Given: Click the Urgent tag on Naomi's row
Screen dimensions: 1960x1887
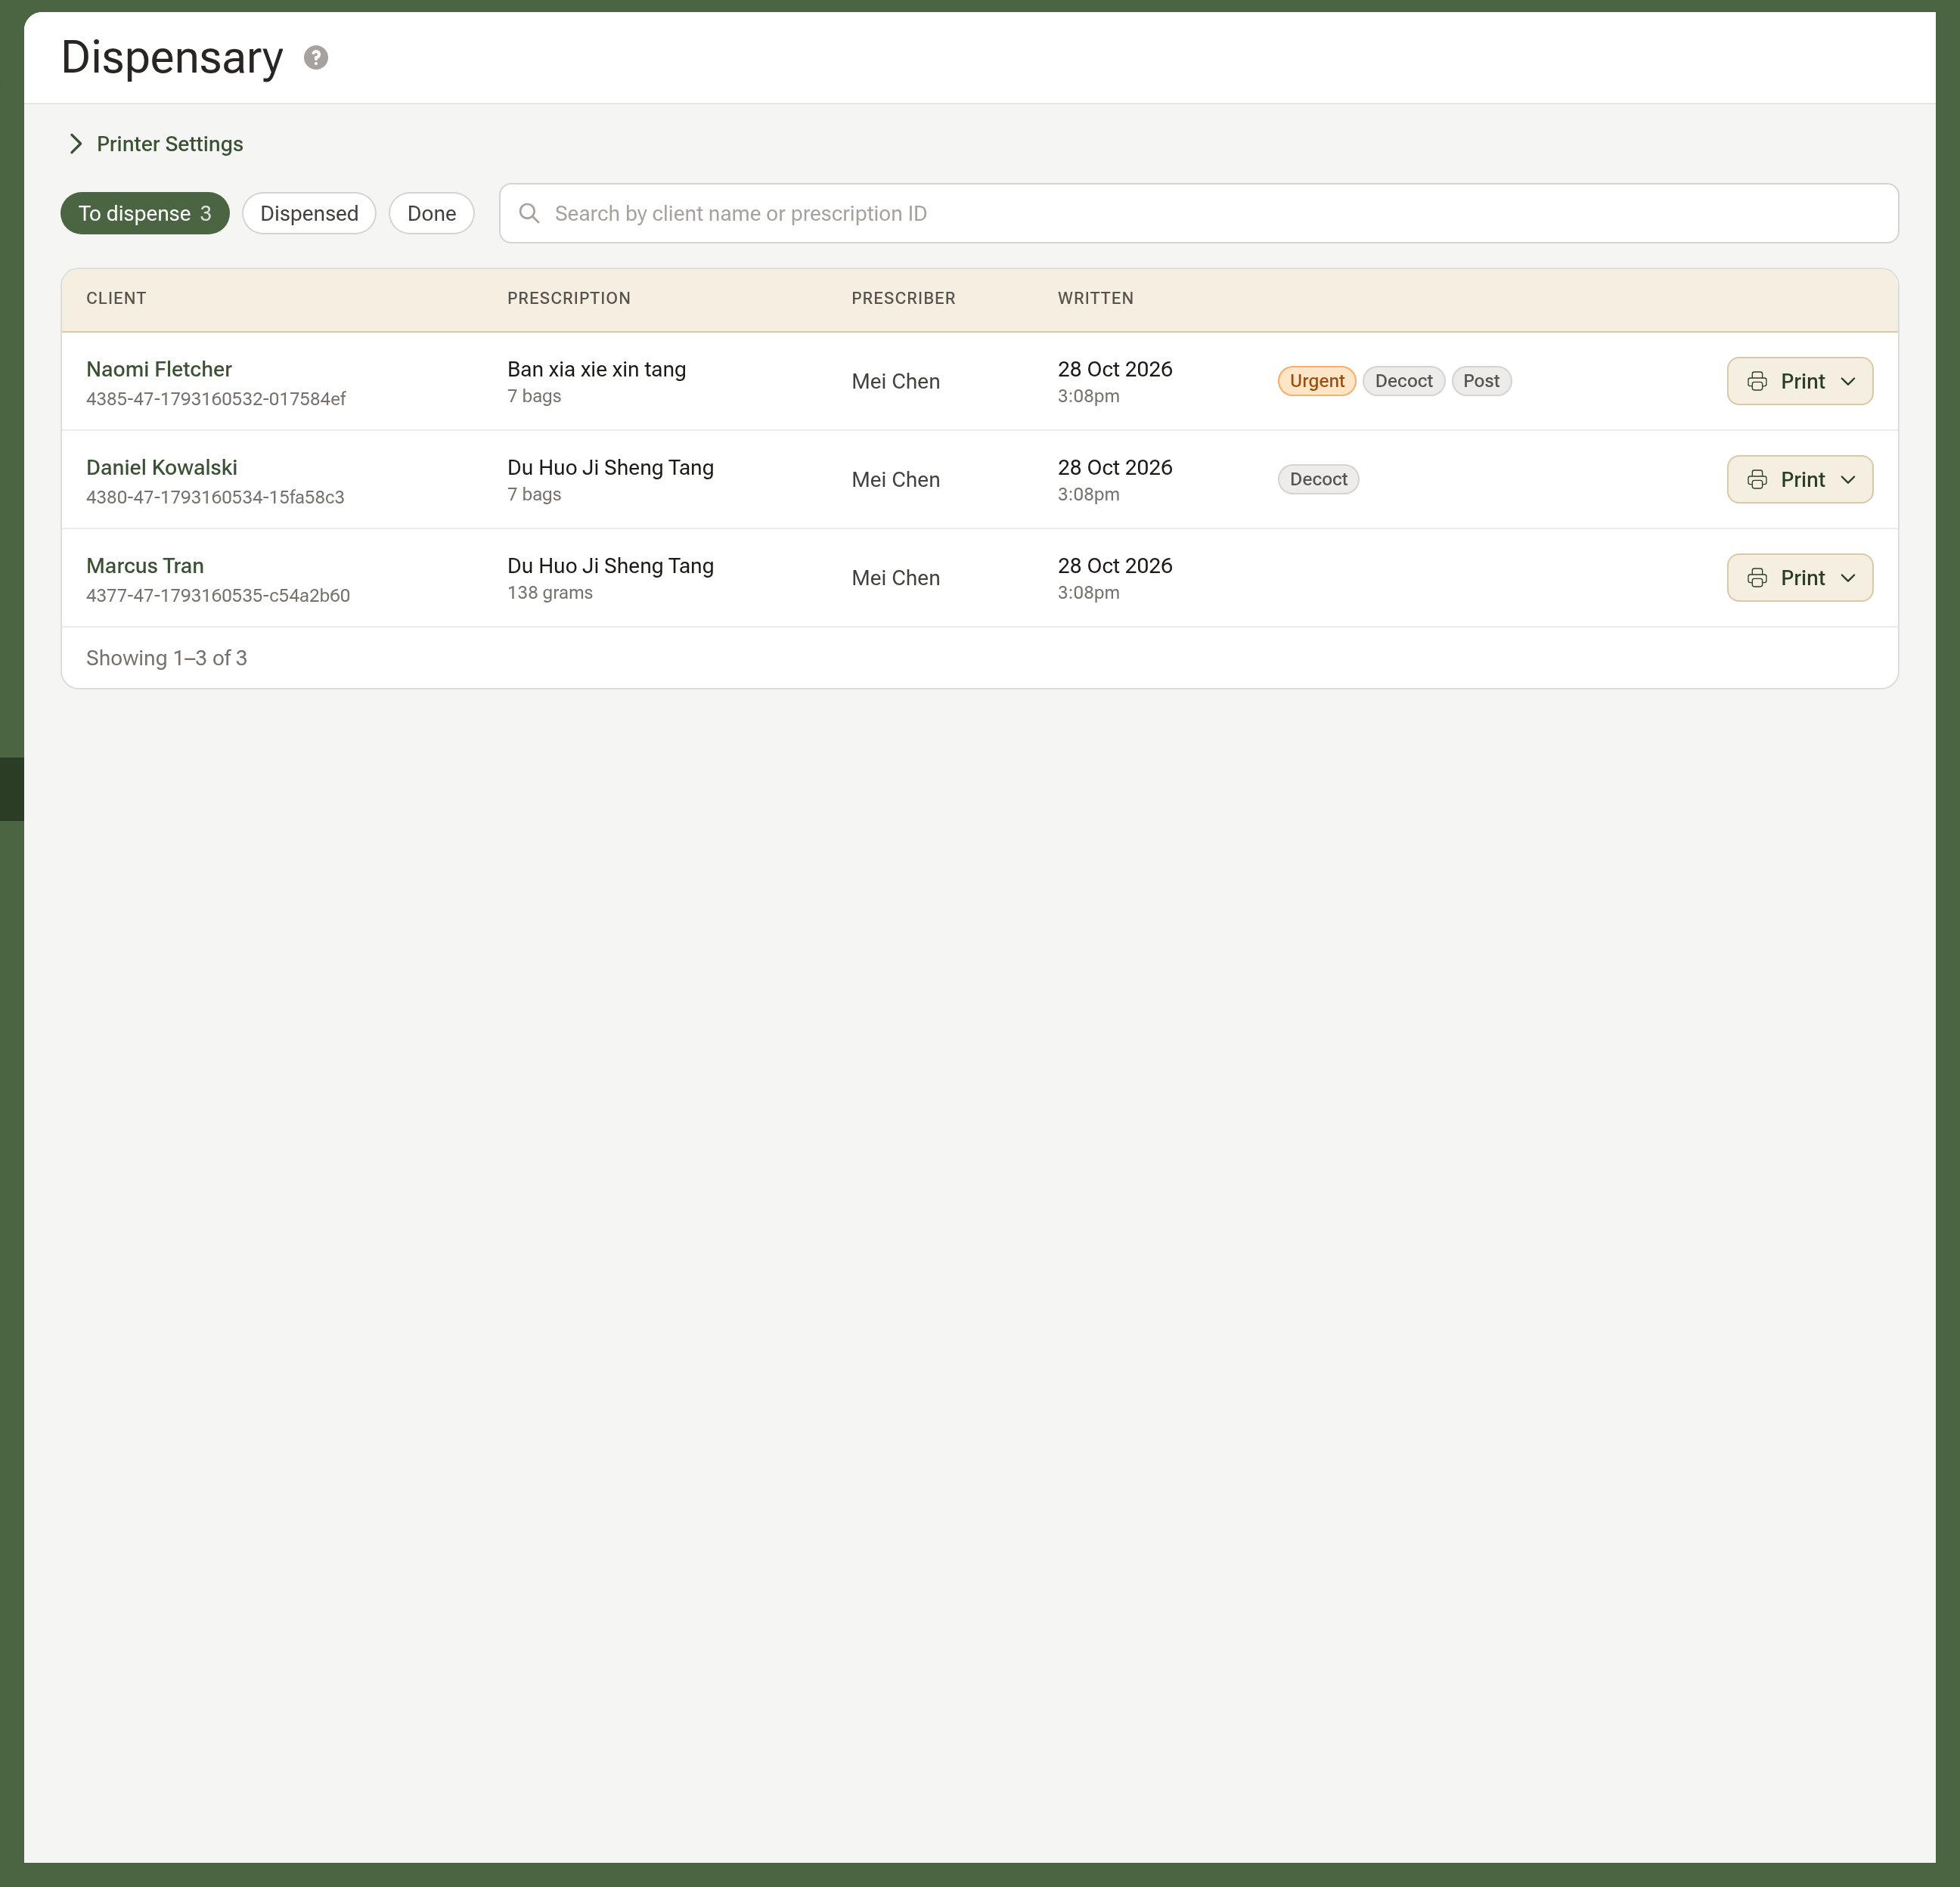Looking at the screenshot, I should click(1317, 381).
